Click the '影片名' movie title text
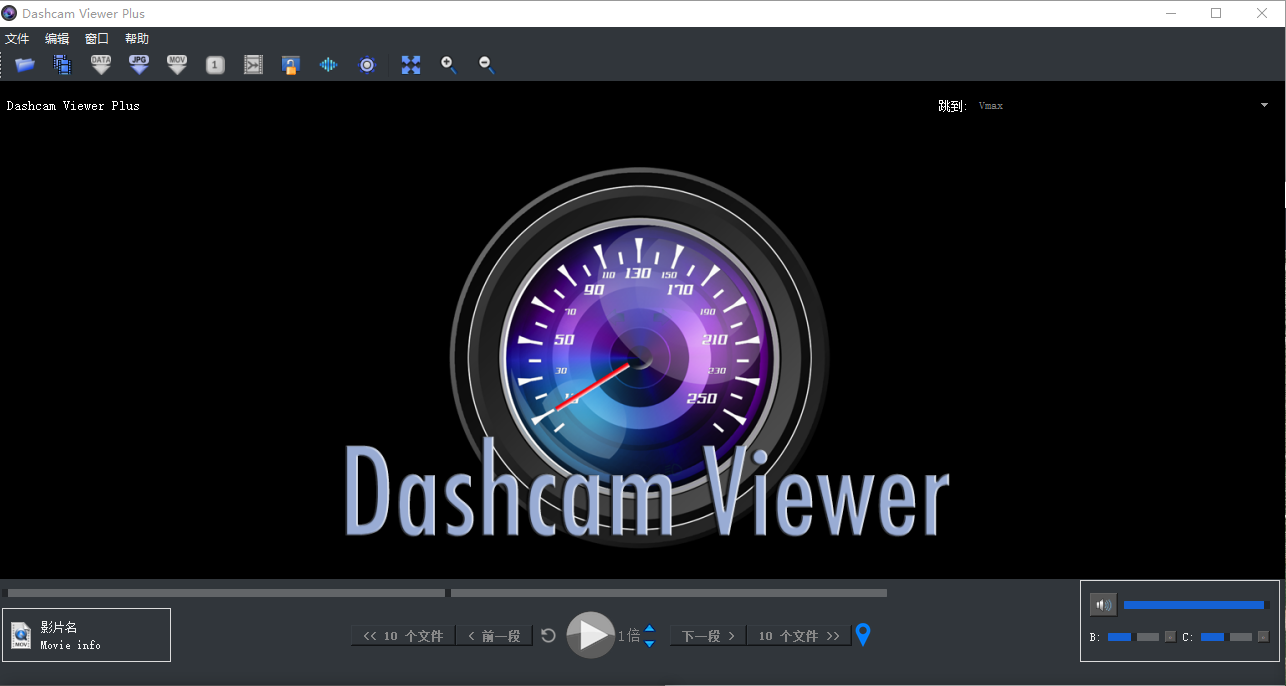The height and width of the screenshot is (686, 1286). (59, 627)
